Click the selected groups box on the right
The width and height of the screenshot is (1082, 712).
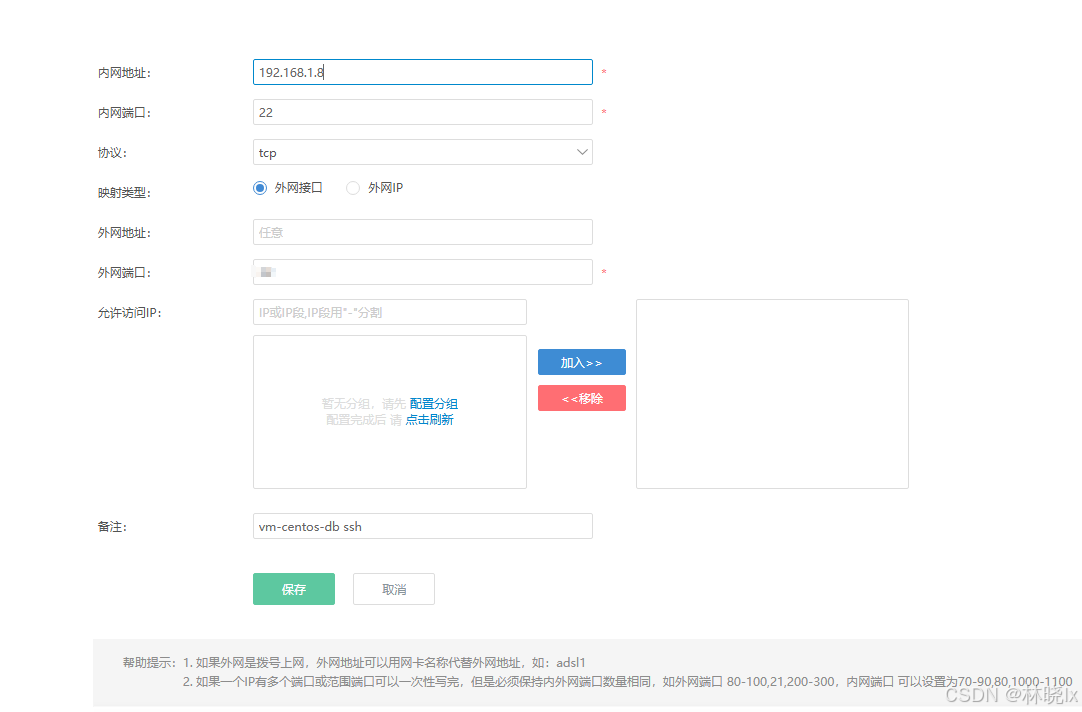771,393
